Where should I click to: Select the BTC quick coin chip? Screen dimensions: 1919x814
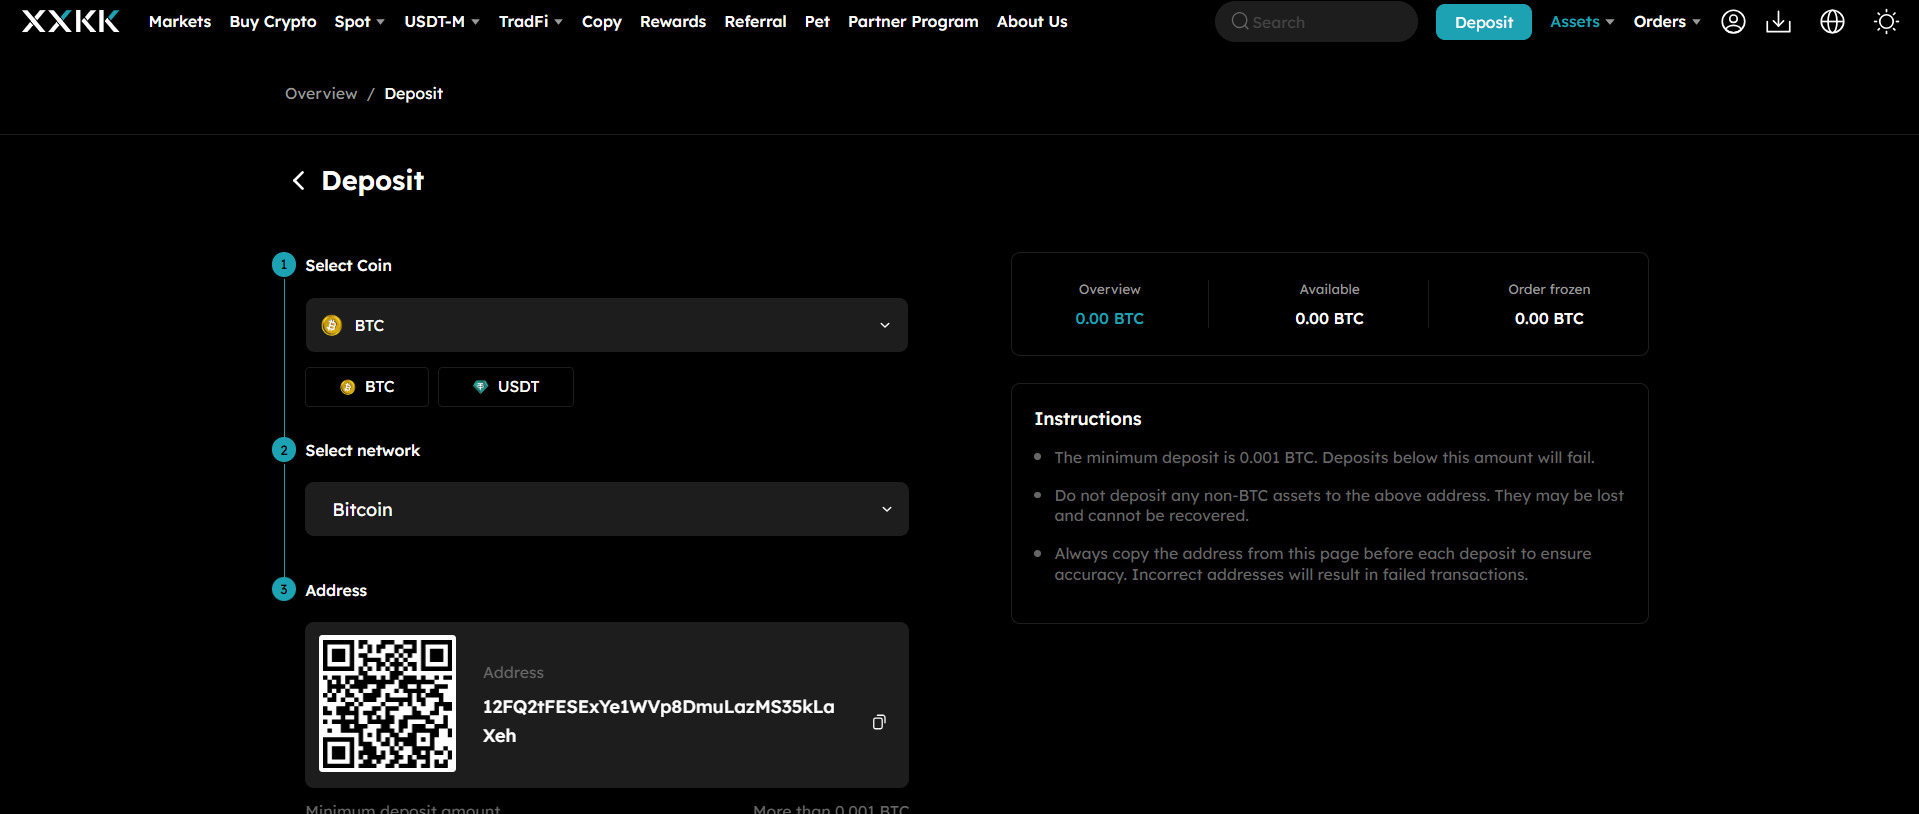click(x=367, y=387)
